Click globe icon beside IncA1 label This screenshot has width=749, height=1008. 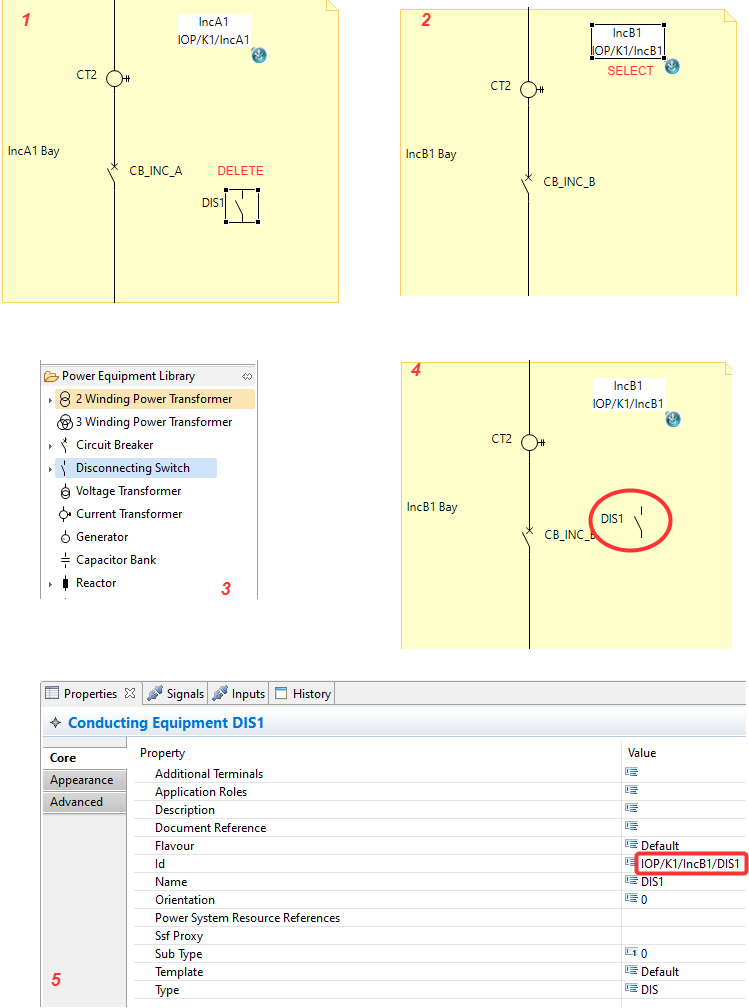(x=259, y=56)
